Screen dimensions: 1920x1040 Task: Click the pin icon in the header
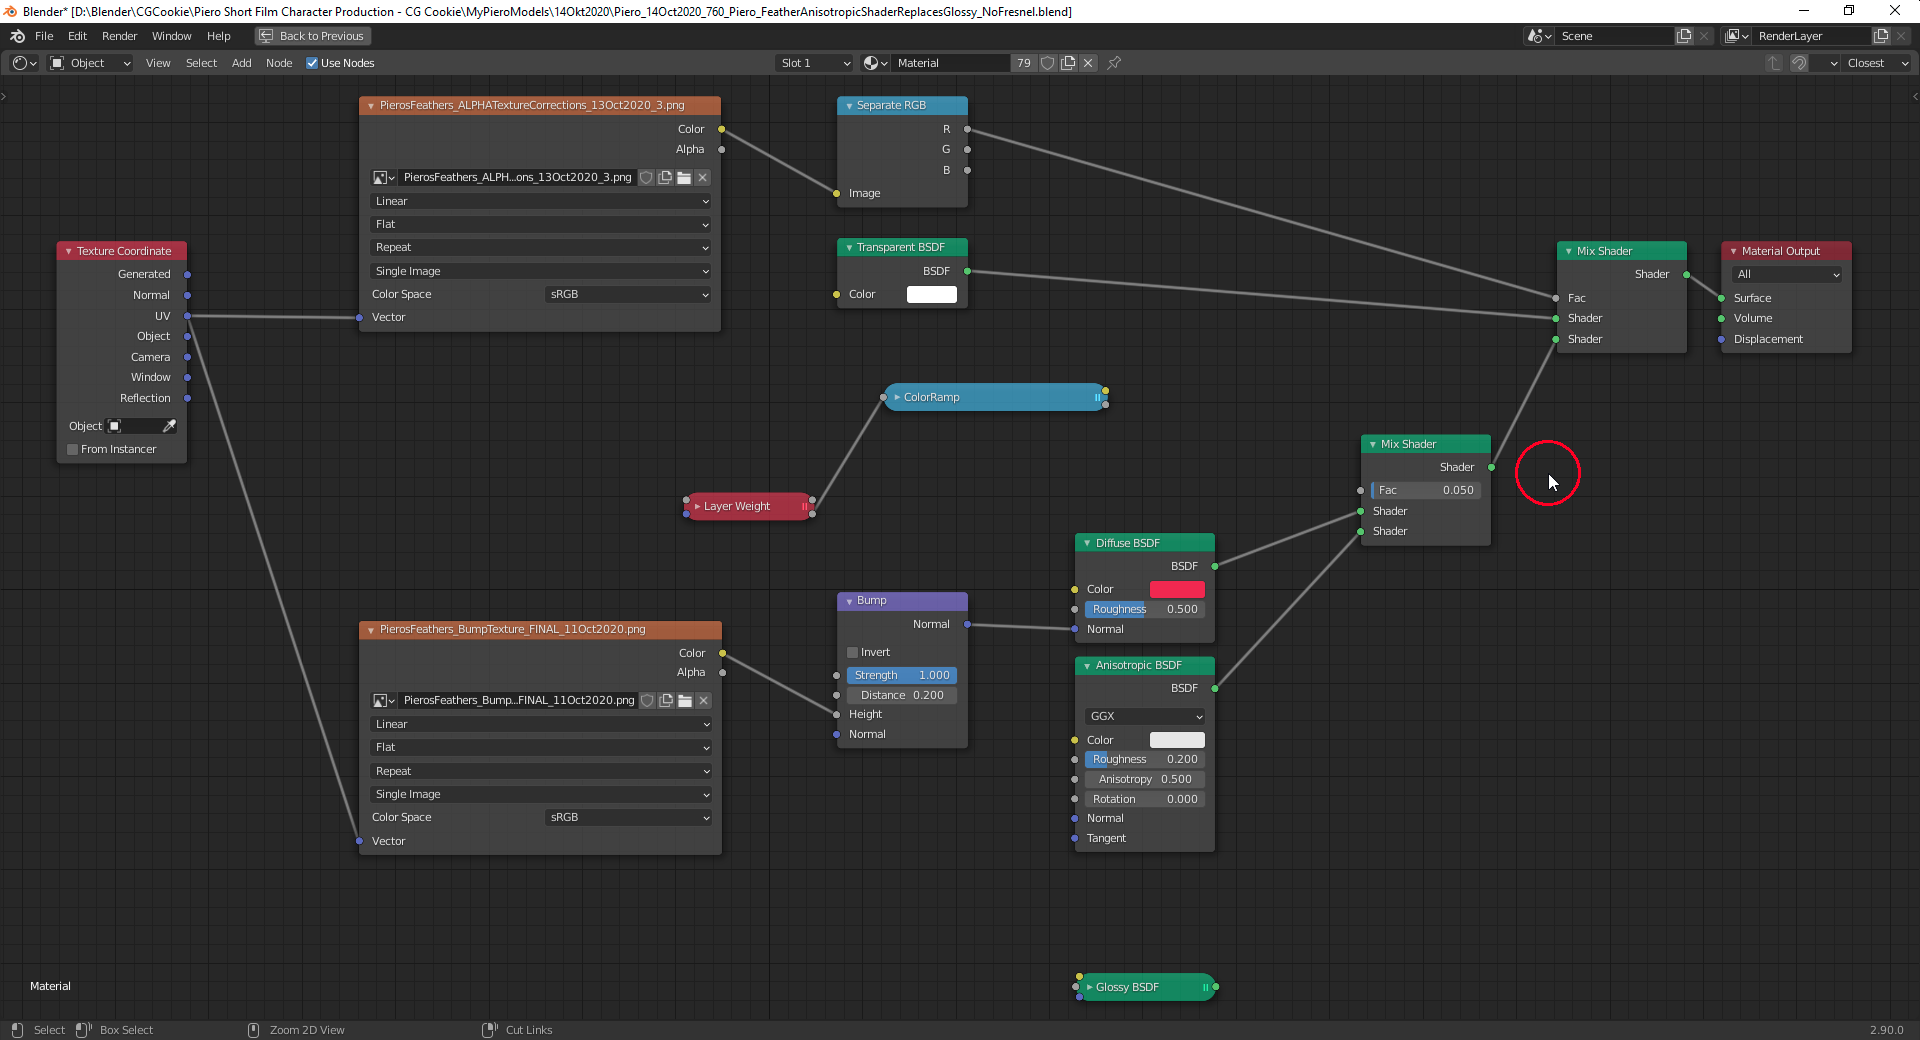(1113, 63)
